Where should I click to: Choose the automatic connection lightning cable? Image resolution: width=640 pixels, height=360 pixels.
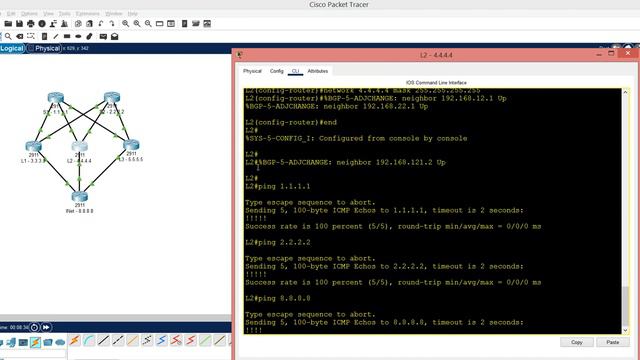75,340
